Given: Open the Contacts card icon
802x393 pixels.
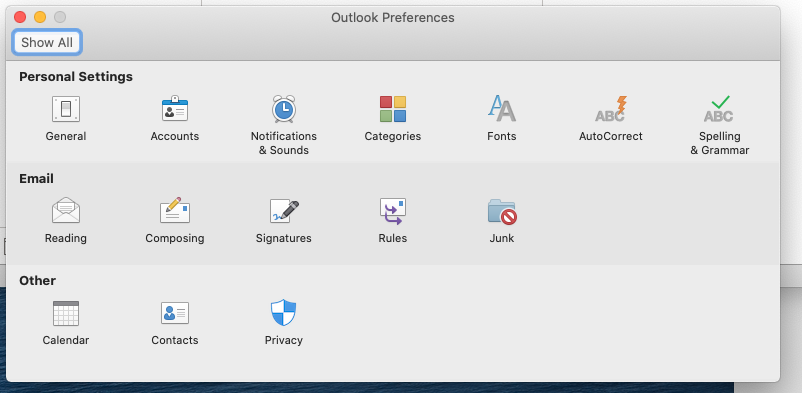Looking at the screenshot, I should coord(174,313).
